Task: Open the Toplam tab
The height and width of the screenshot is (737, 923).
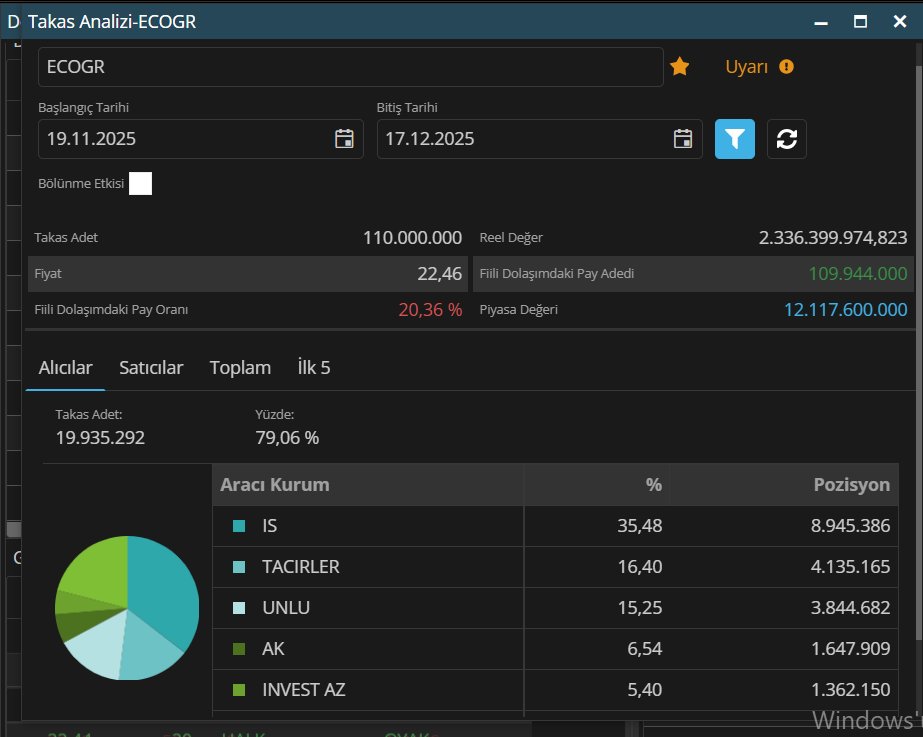Action: click(x=240, y=367)
